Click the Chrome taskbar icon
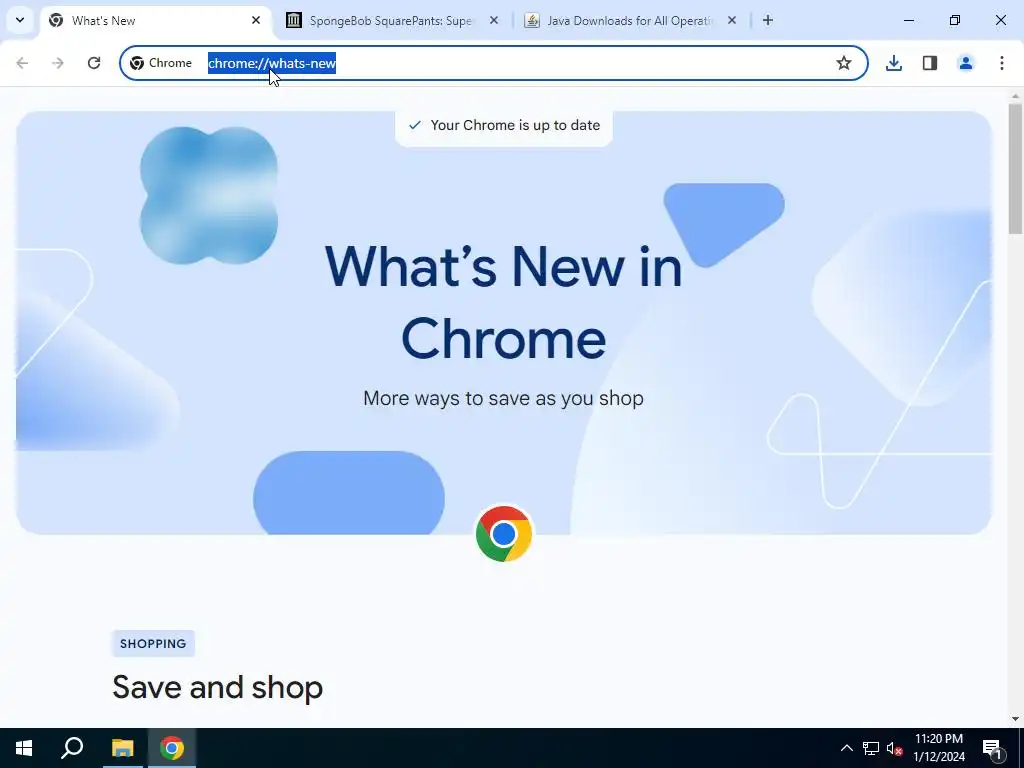The width and height of the screenshot is (1024, 768). [x=172, y=748]
